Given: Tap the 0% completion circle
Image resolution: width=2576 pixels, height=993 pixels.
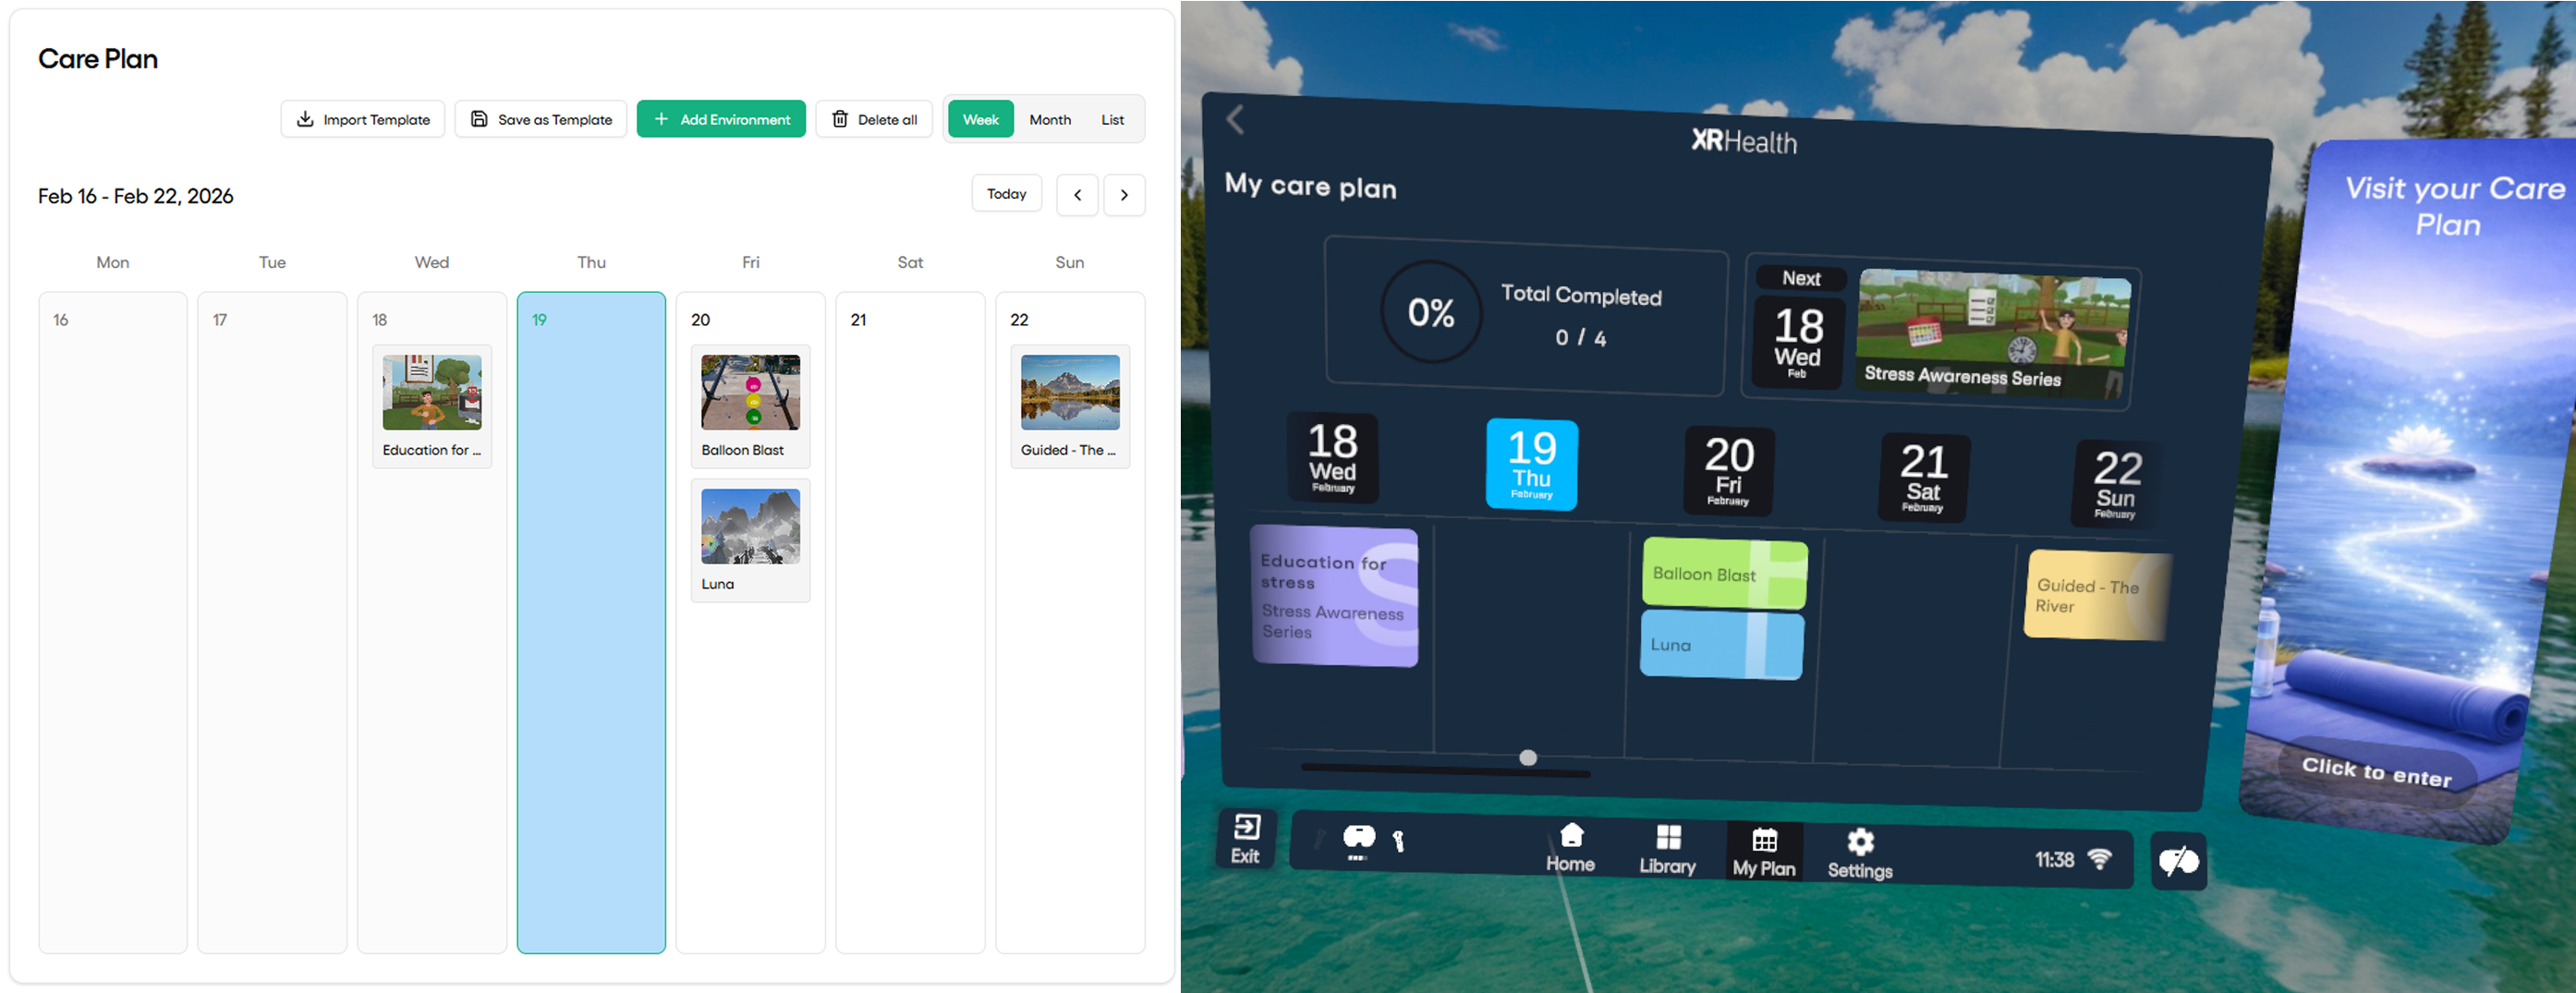Looking at the screenshot, I should point(1431,312).
